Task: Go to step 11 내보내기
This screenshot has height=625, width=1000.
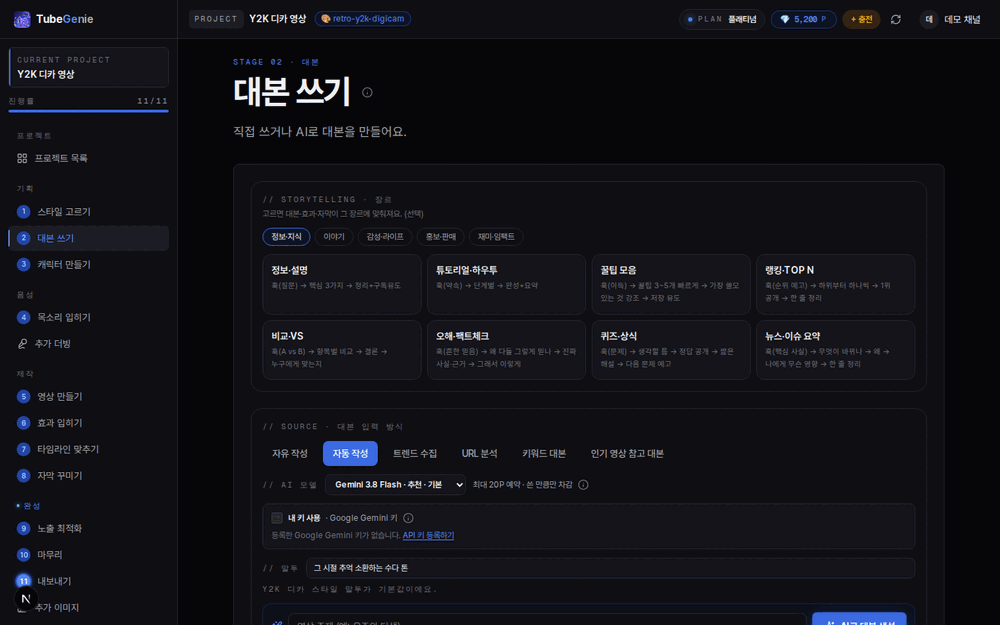Action: click(89, 581)
